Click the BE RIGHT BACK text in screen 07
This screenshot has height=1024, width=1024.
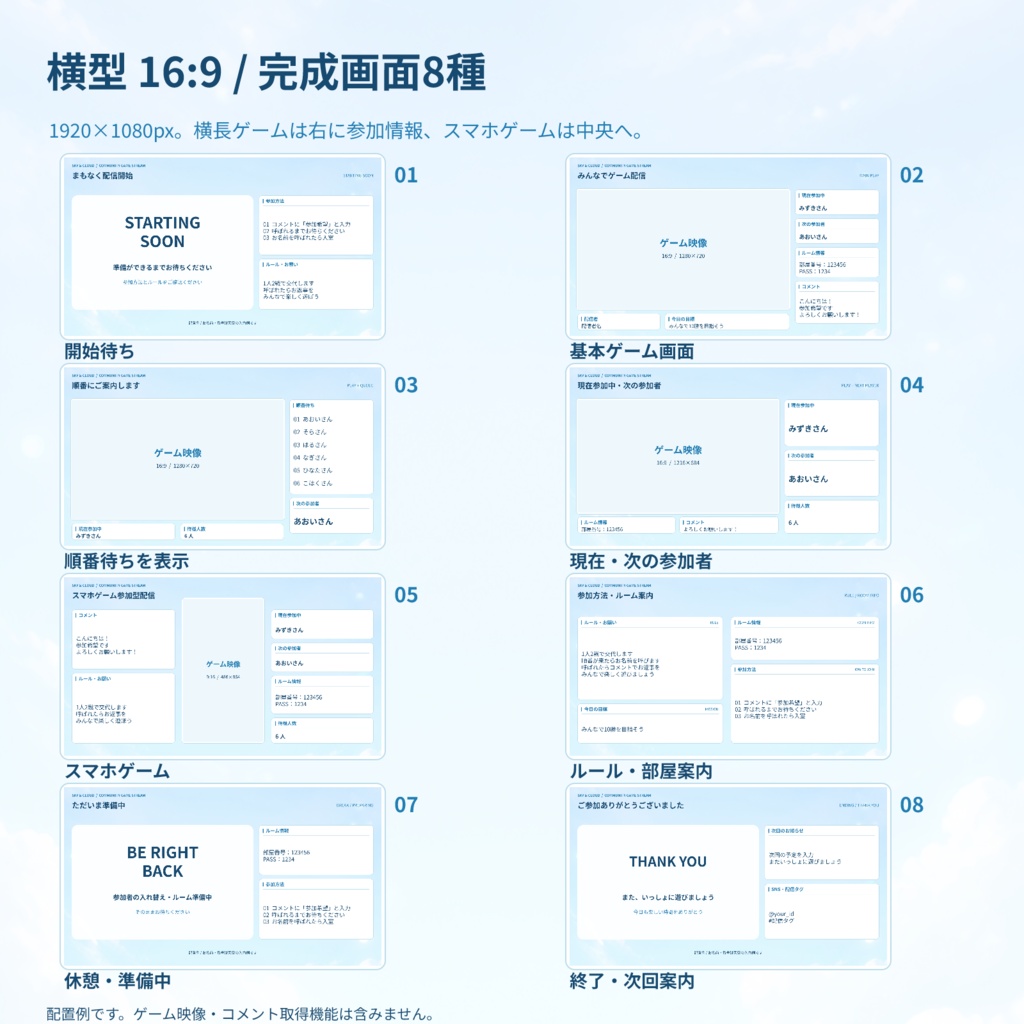pyautogui.click(x=163, y=861)
